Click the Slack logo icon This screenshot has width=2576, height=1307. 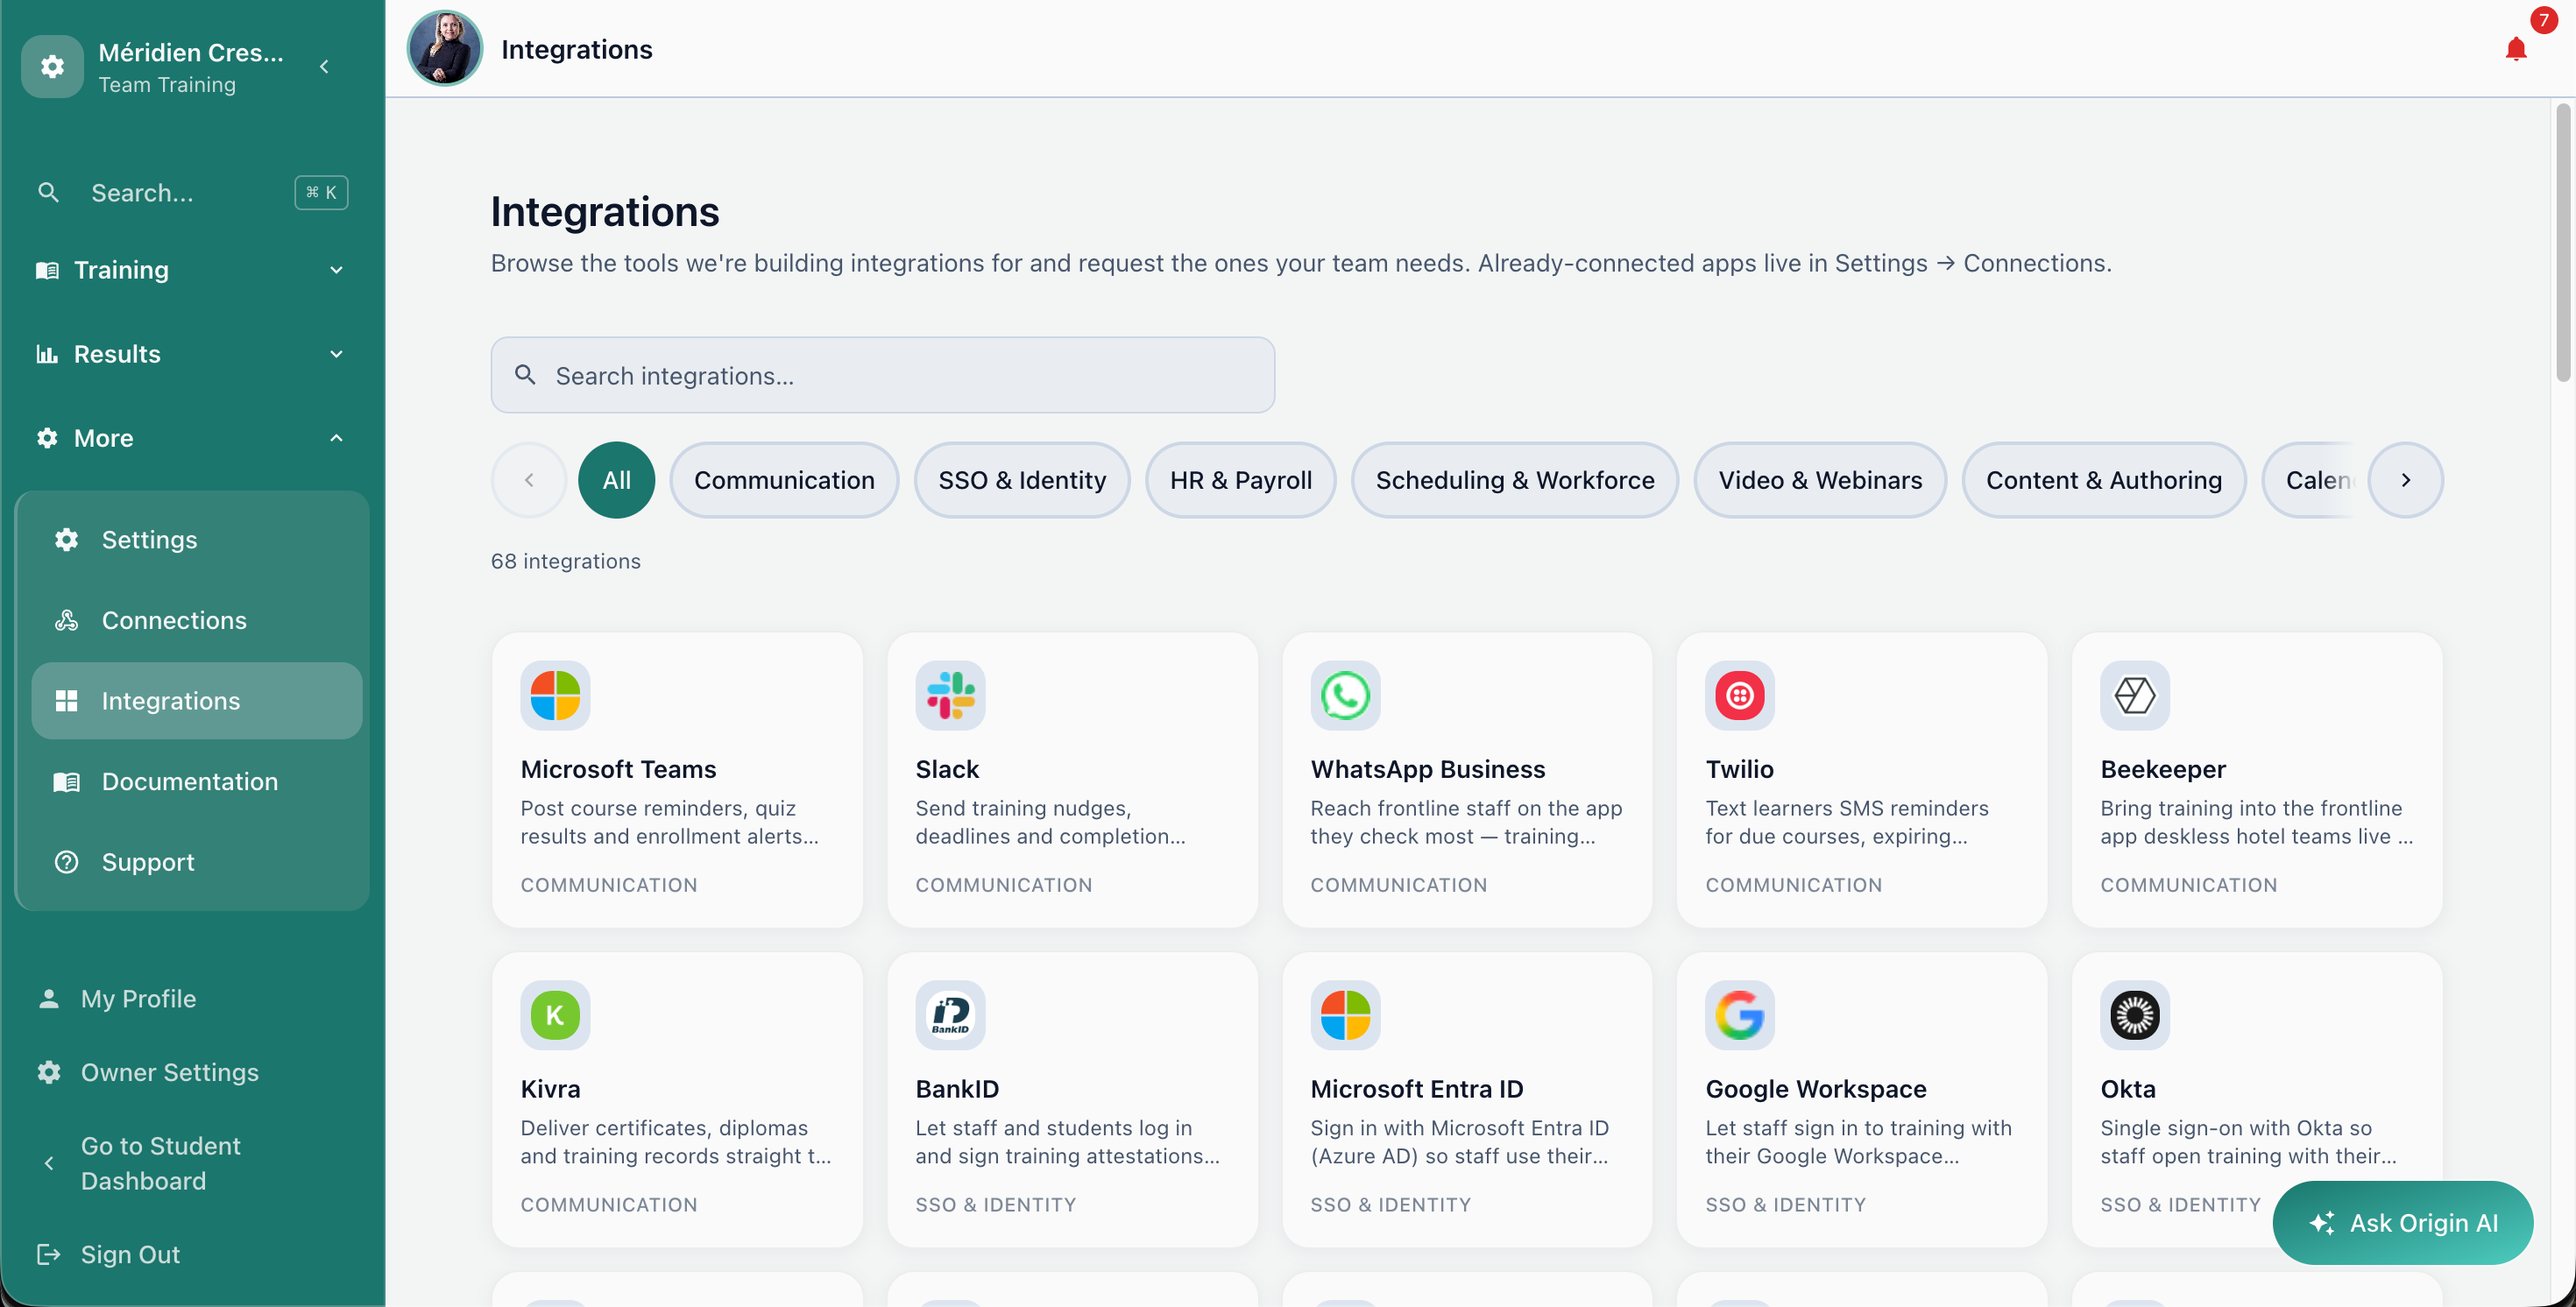pyautogui.click(x=950, y=695)
